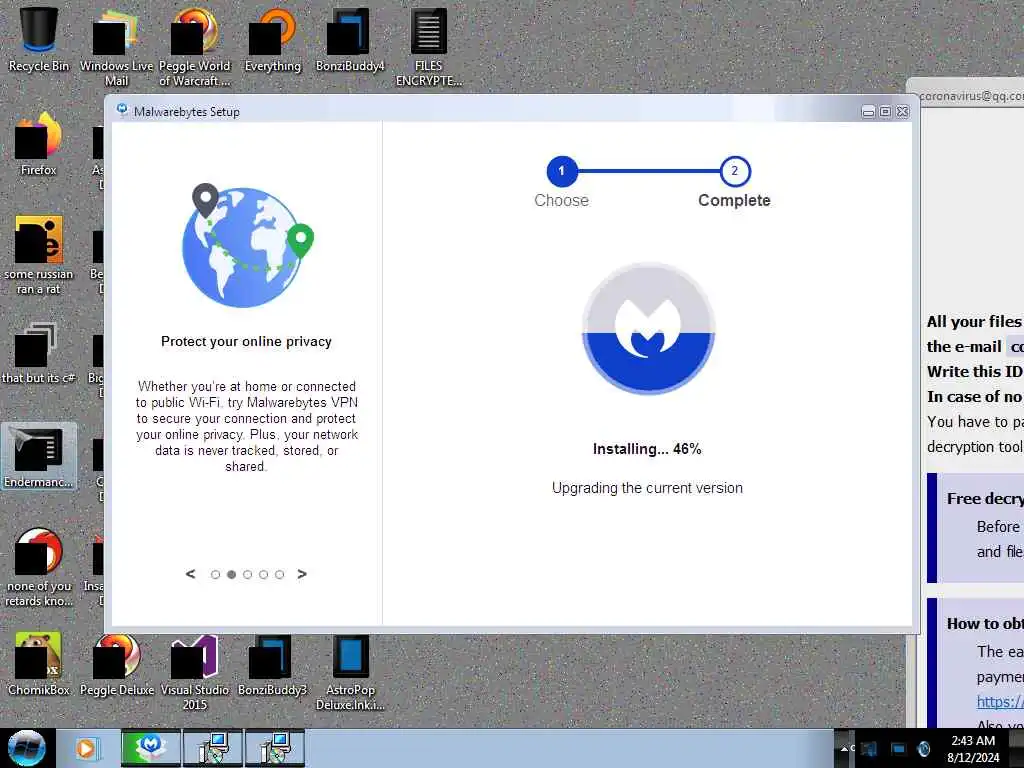This screenshot has height=768, width=1024.
Task: Click the taskbar clock showing 2:43 AM
Action: coord(973,749)
